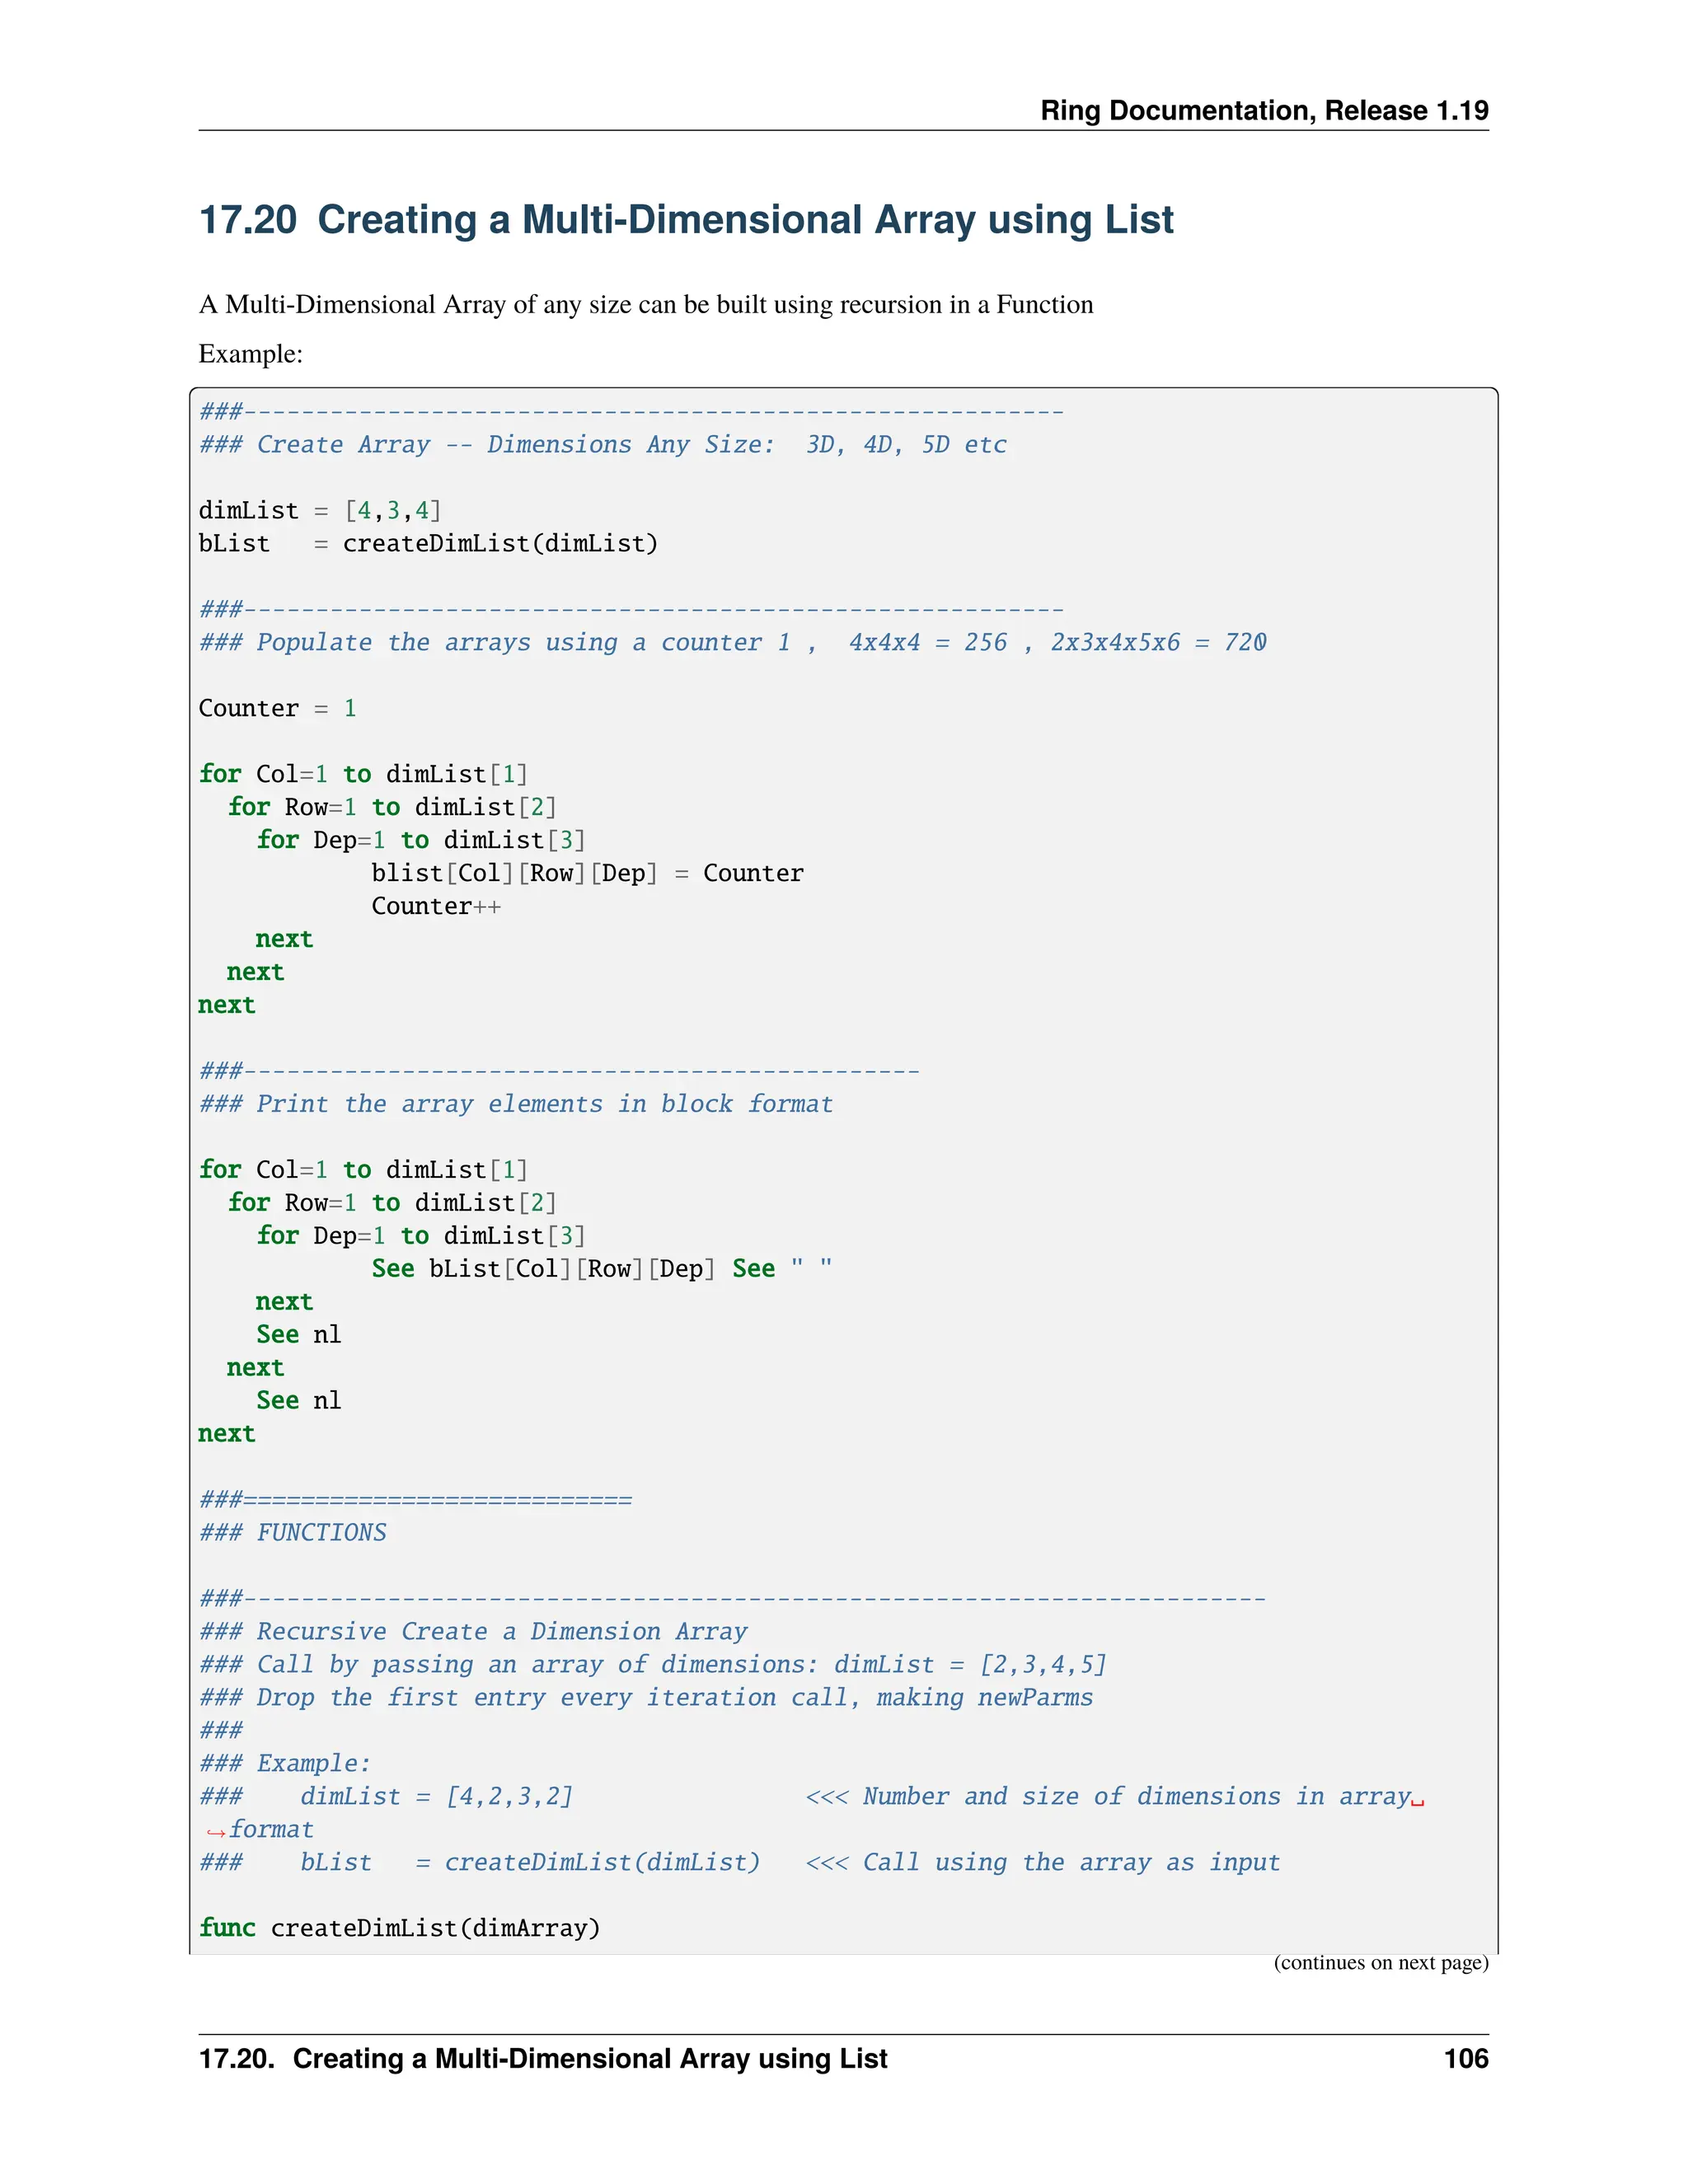Click comment '### Example:' in the functions section
This screenshot has width=1688, height=2184.
(285, 1764)
